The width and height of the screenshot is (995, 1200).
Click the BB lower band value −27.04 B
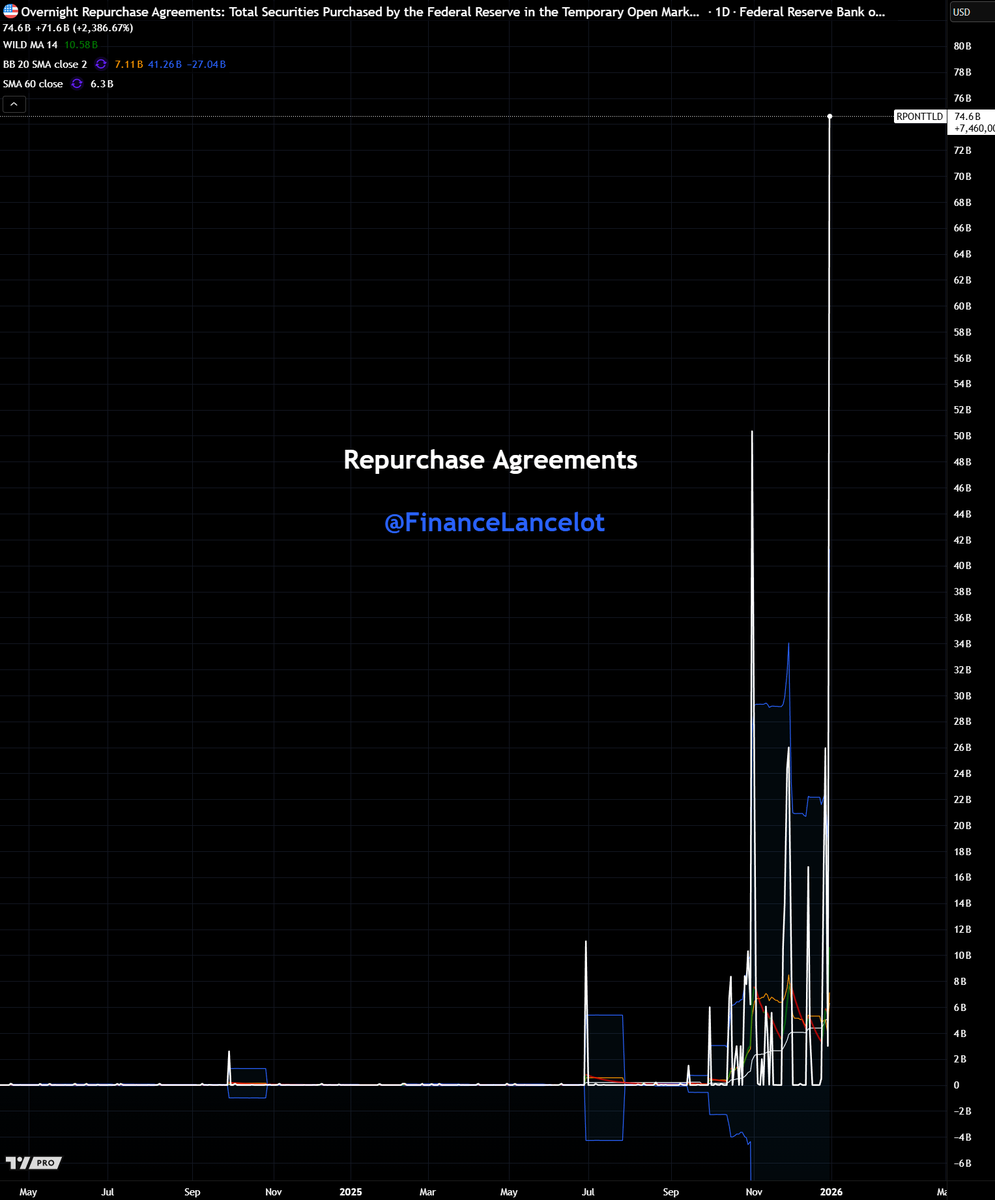(x=206, y=64)
